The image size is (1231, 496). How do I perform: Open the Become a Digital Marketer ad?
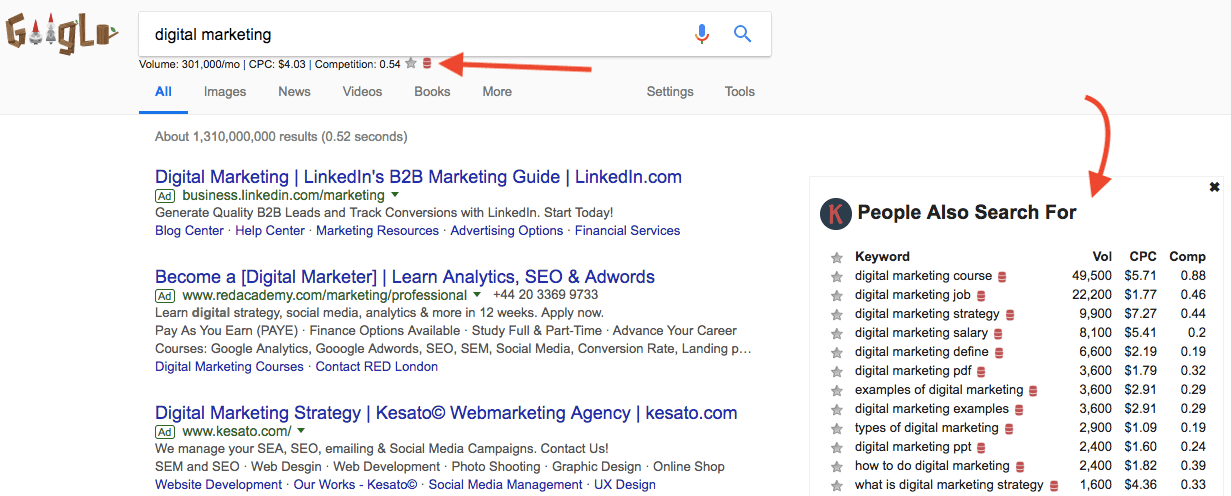405,277
